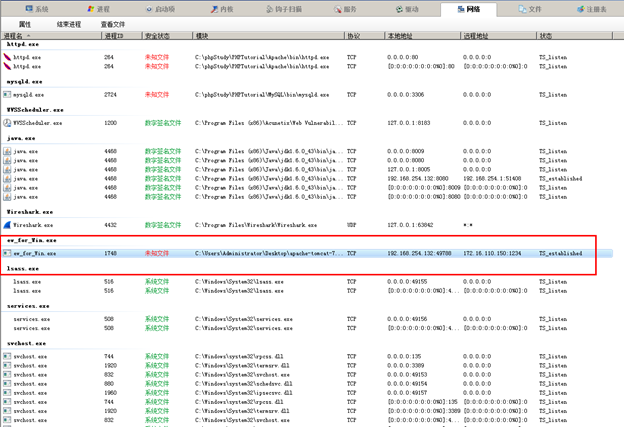
Task: Click Wireshark.exe local address 127.0.0.1:63842
Action: [410, 225]
